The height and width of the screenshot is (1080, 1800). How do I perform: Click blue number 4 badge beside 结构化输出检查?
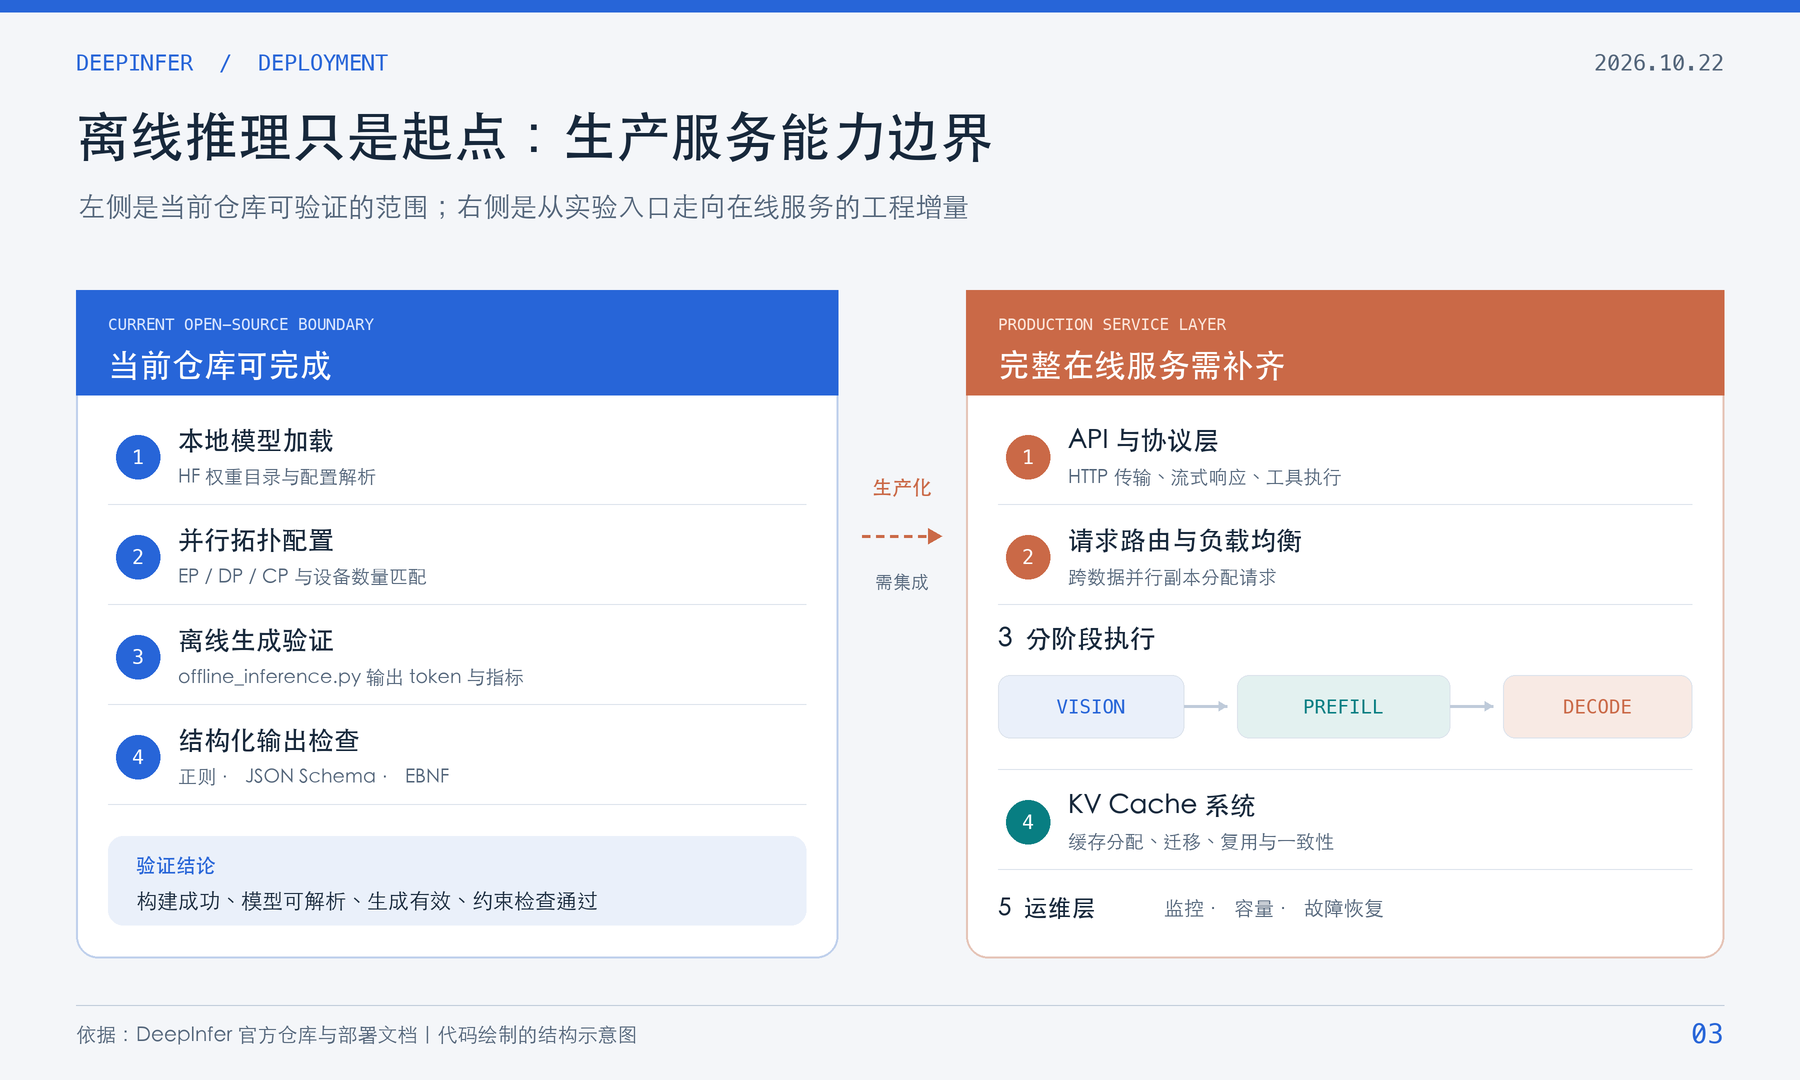click(x=138, y=757)
